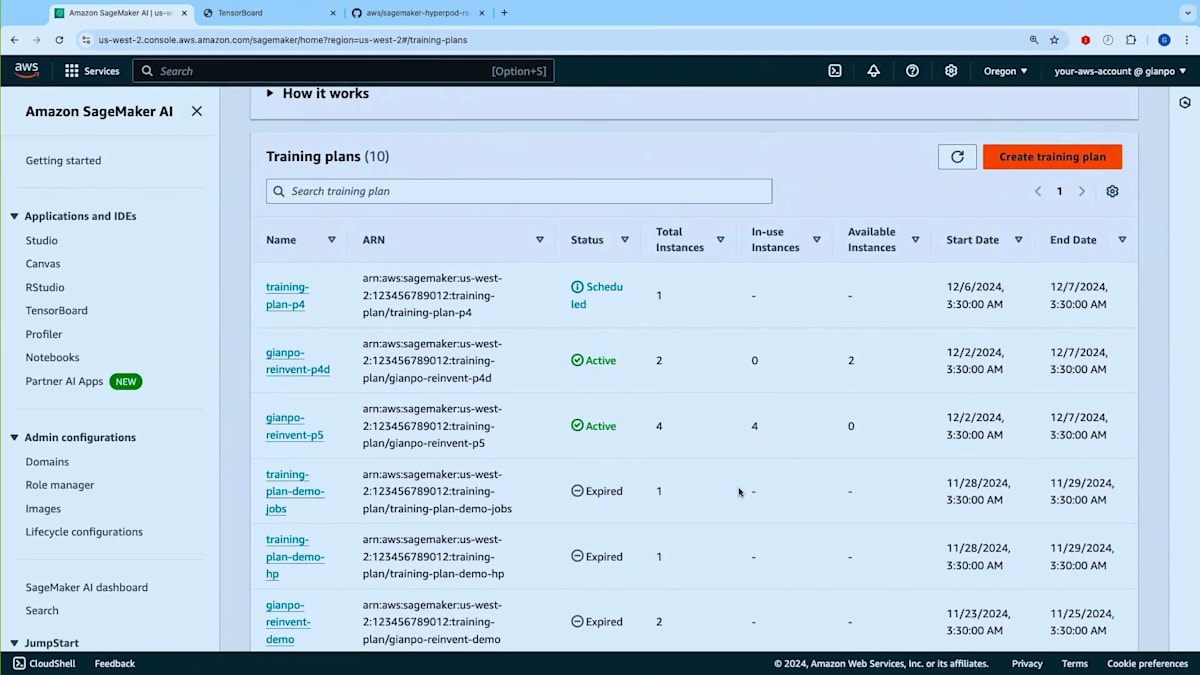Open the account menu your-aws-account @ gianpo
Viewport: 1200px width, 675px height.
click(1120, 71)
